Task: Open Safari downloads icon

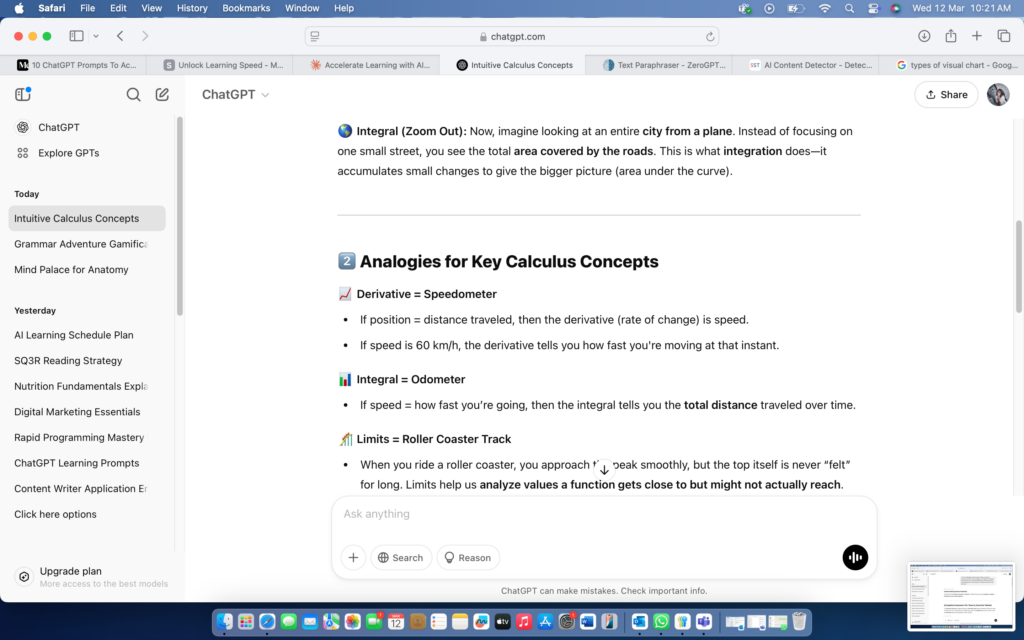Action: coord(924,36)
